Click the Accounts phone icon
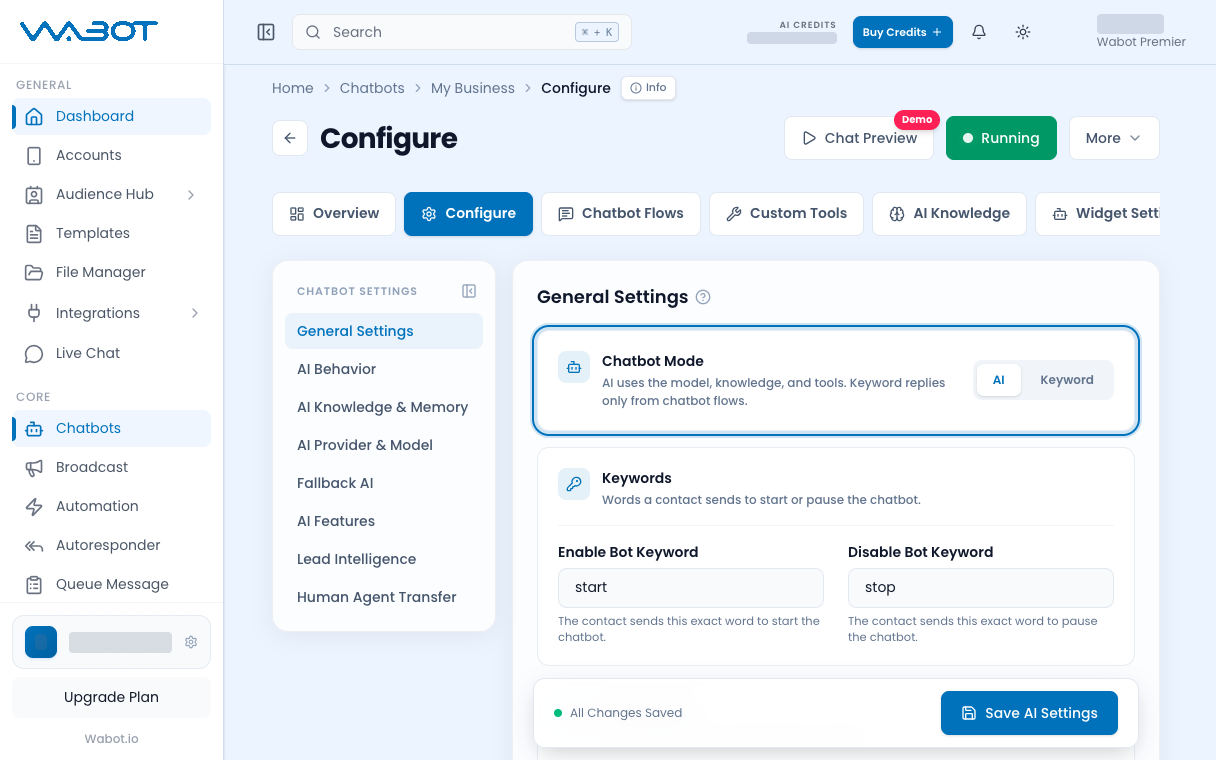 point(34,155)
